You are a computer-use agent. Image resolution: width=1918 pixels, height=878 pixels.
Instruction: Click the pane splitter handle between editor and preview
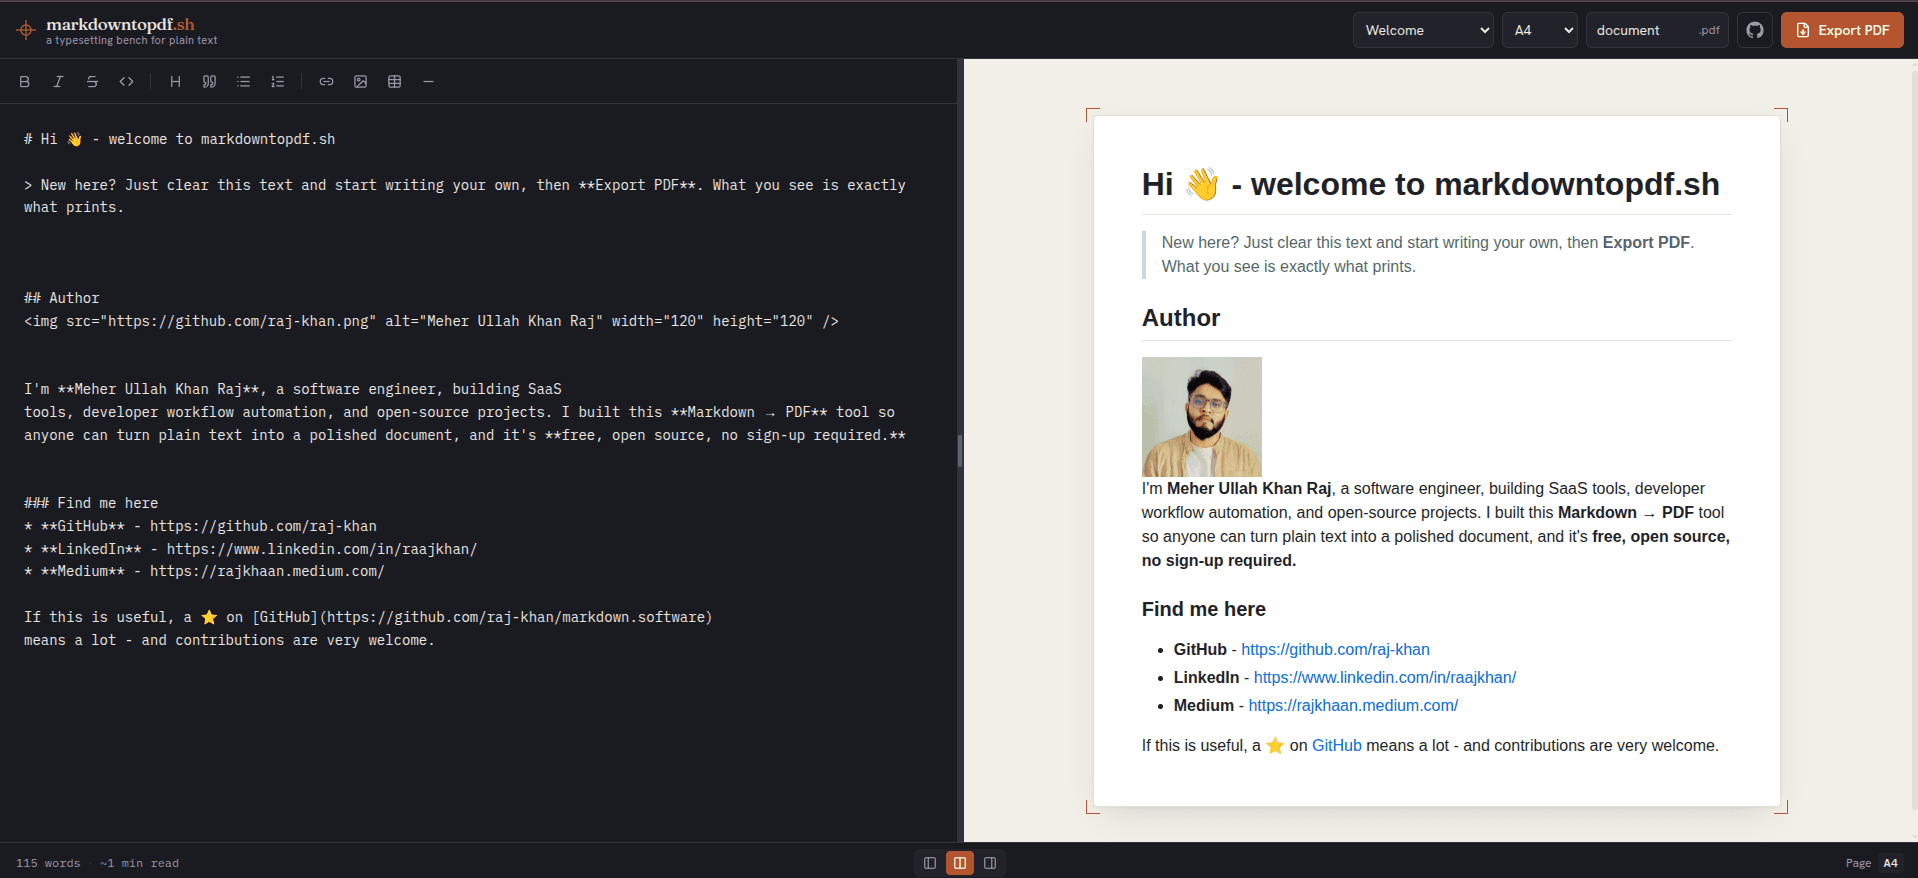pyautogui.click(x=960, y=451)
